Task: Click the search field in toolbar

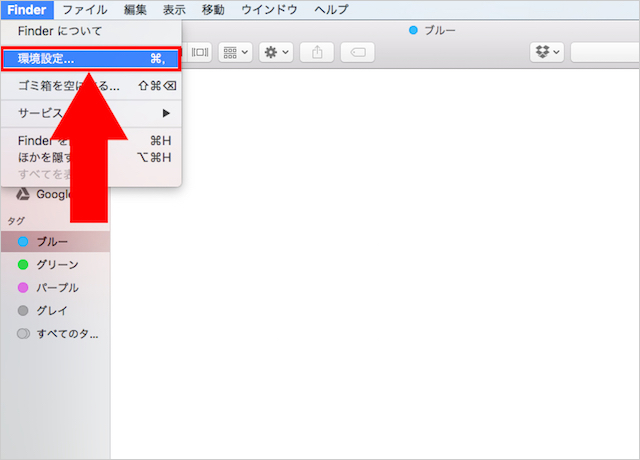Action: click(605, 52)
